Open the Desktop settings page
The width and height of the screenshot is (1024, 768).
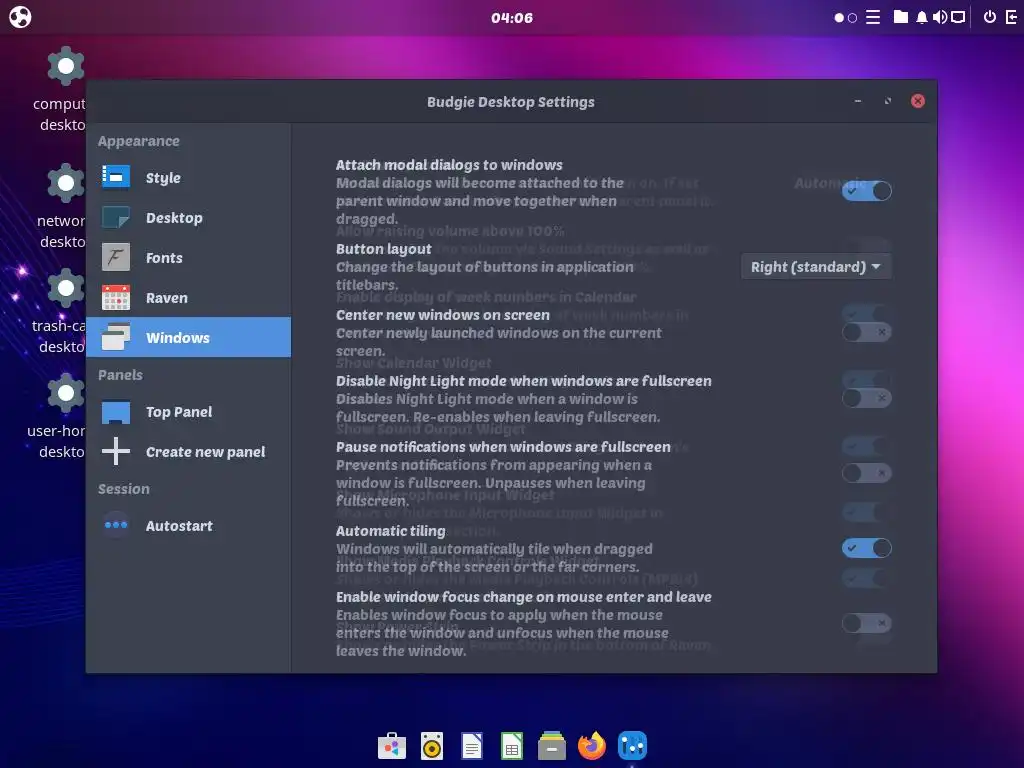188,217
